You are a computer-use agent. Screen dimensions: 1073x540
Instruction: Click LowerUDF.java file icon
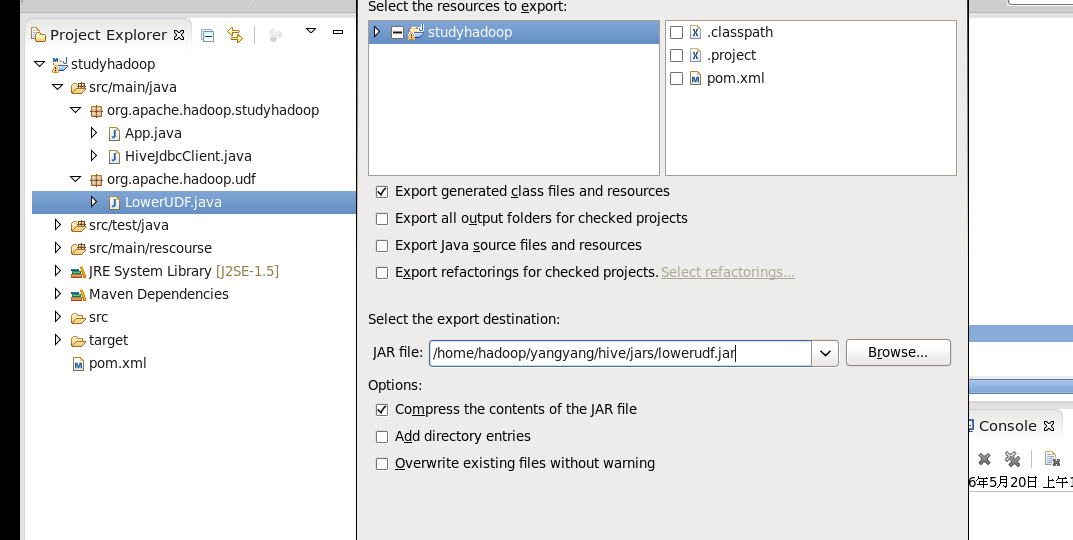coord(114,203)
